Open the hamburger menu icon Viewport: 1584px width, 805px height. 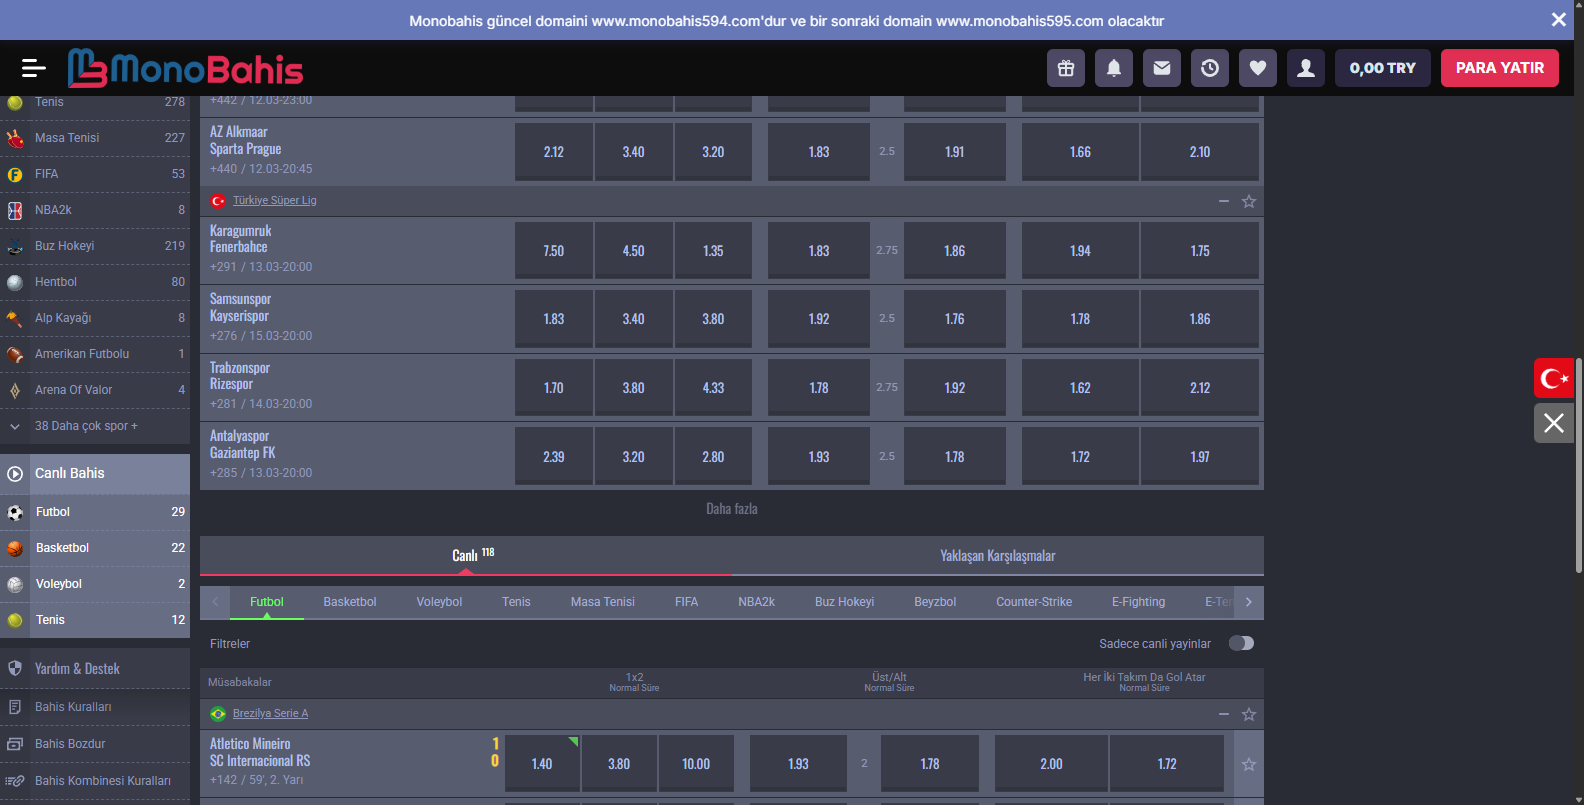[x=33, y=68]
